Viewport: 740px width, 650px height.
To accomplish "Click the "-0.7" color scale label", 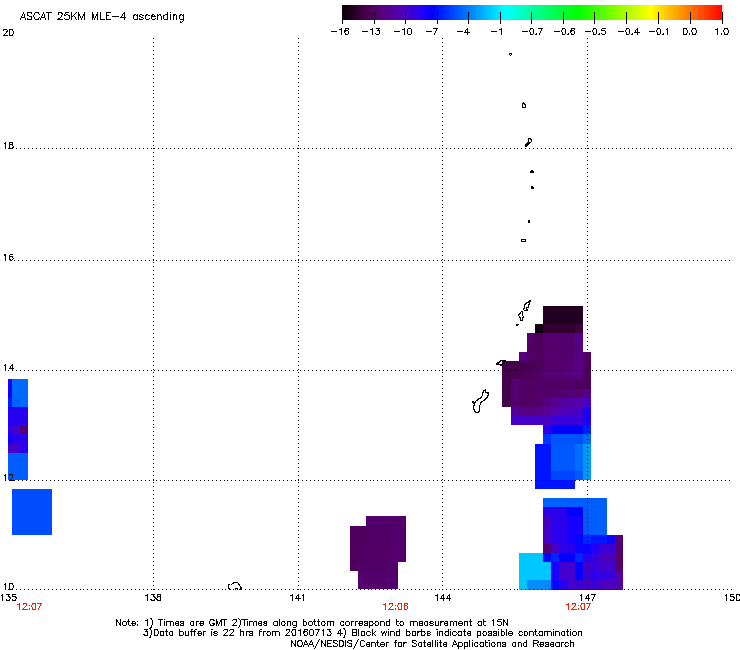I will (x=532, y=32).
